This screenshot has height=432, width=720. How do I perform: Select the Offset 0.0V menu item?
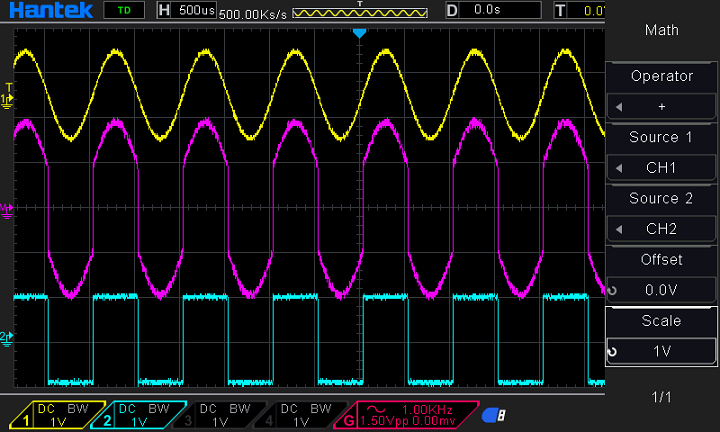coord(661,290)
